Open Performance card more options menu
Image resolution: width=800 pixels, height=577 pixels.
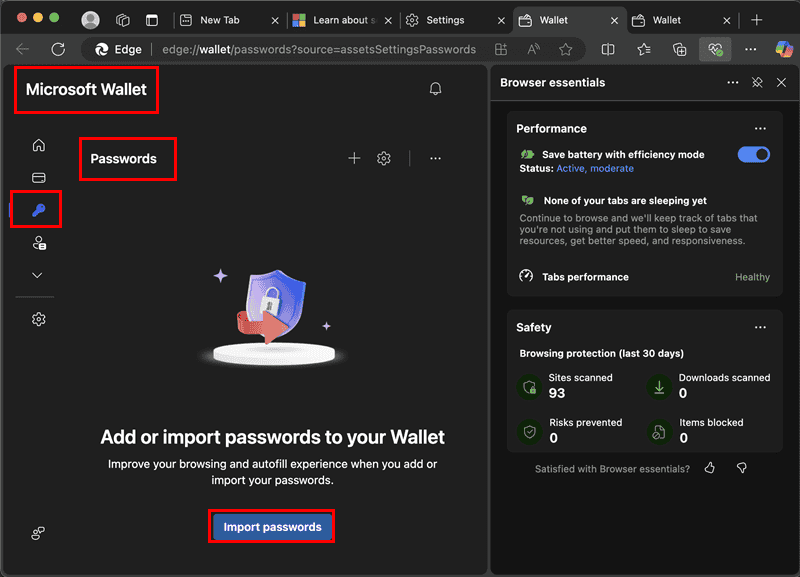pyautogui.click(x=760, y=128)
